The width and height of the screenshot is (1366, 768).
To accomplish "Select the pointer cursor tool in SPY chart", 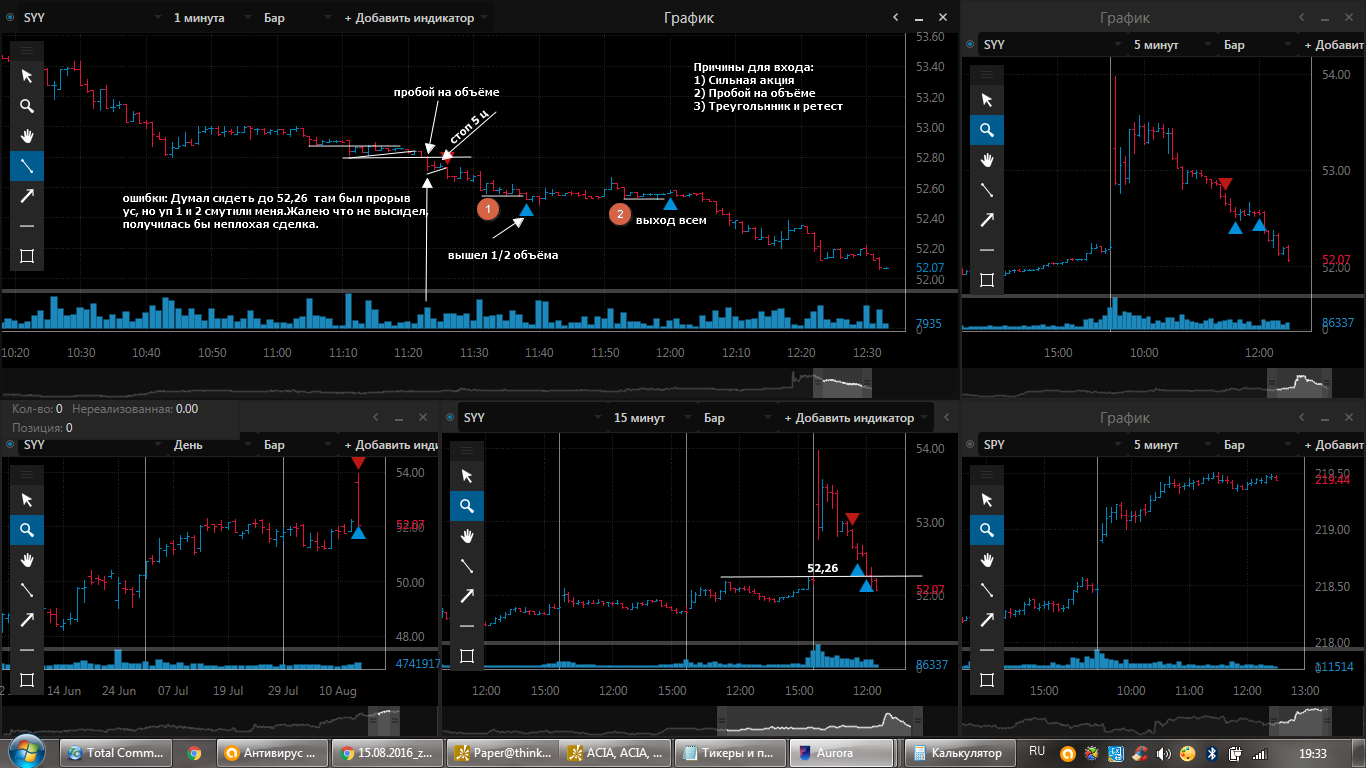I will pos(987,500).
